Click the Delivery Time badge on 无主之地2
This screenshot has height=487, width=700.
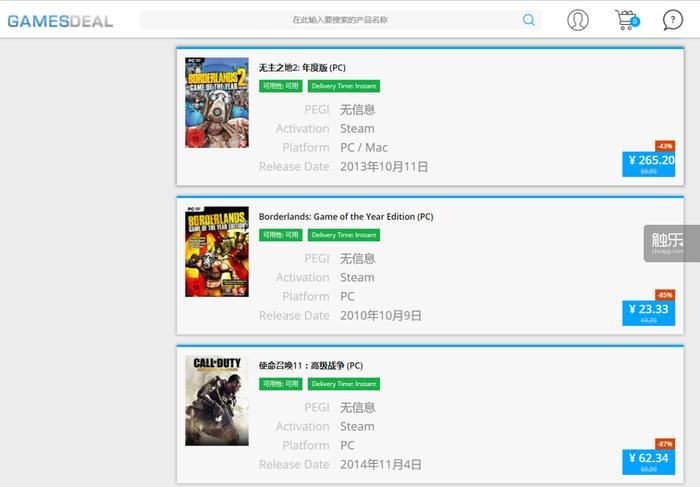click(x=344, y=86)
